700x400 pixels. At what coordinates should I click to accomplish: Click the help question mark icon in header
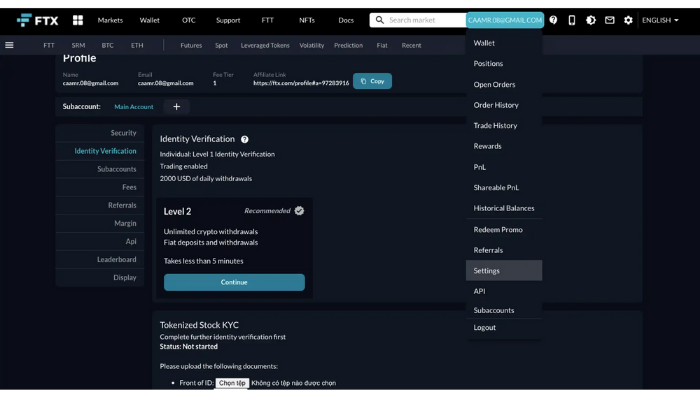(x=553, y=20)
